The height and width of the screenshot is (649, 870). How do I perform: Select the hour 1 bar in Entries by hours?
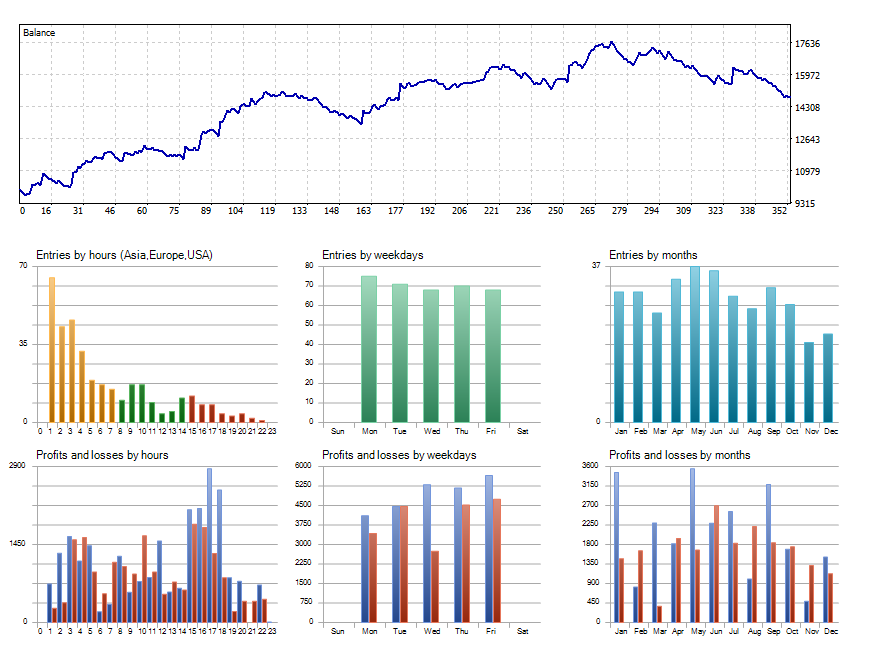pos(52,349)
